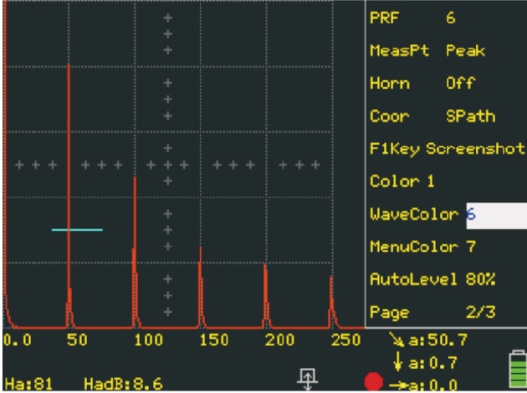Click the echo peak near 100

point(135,252)
